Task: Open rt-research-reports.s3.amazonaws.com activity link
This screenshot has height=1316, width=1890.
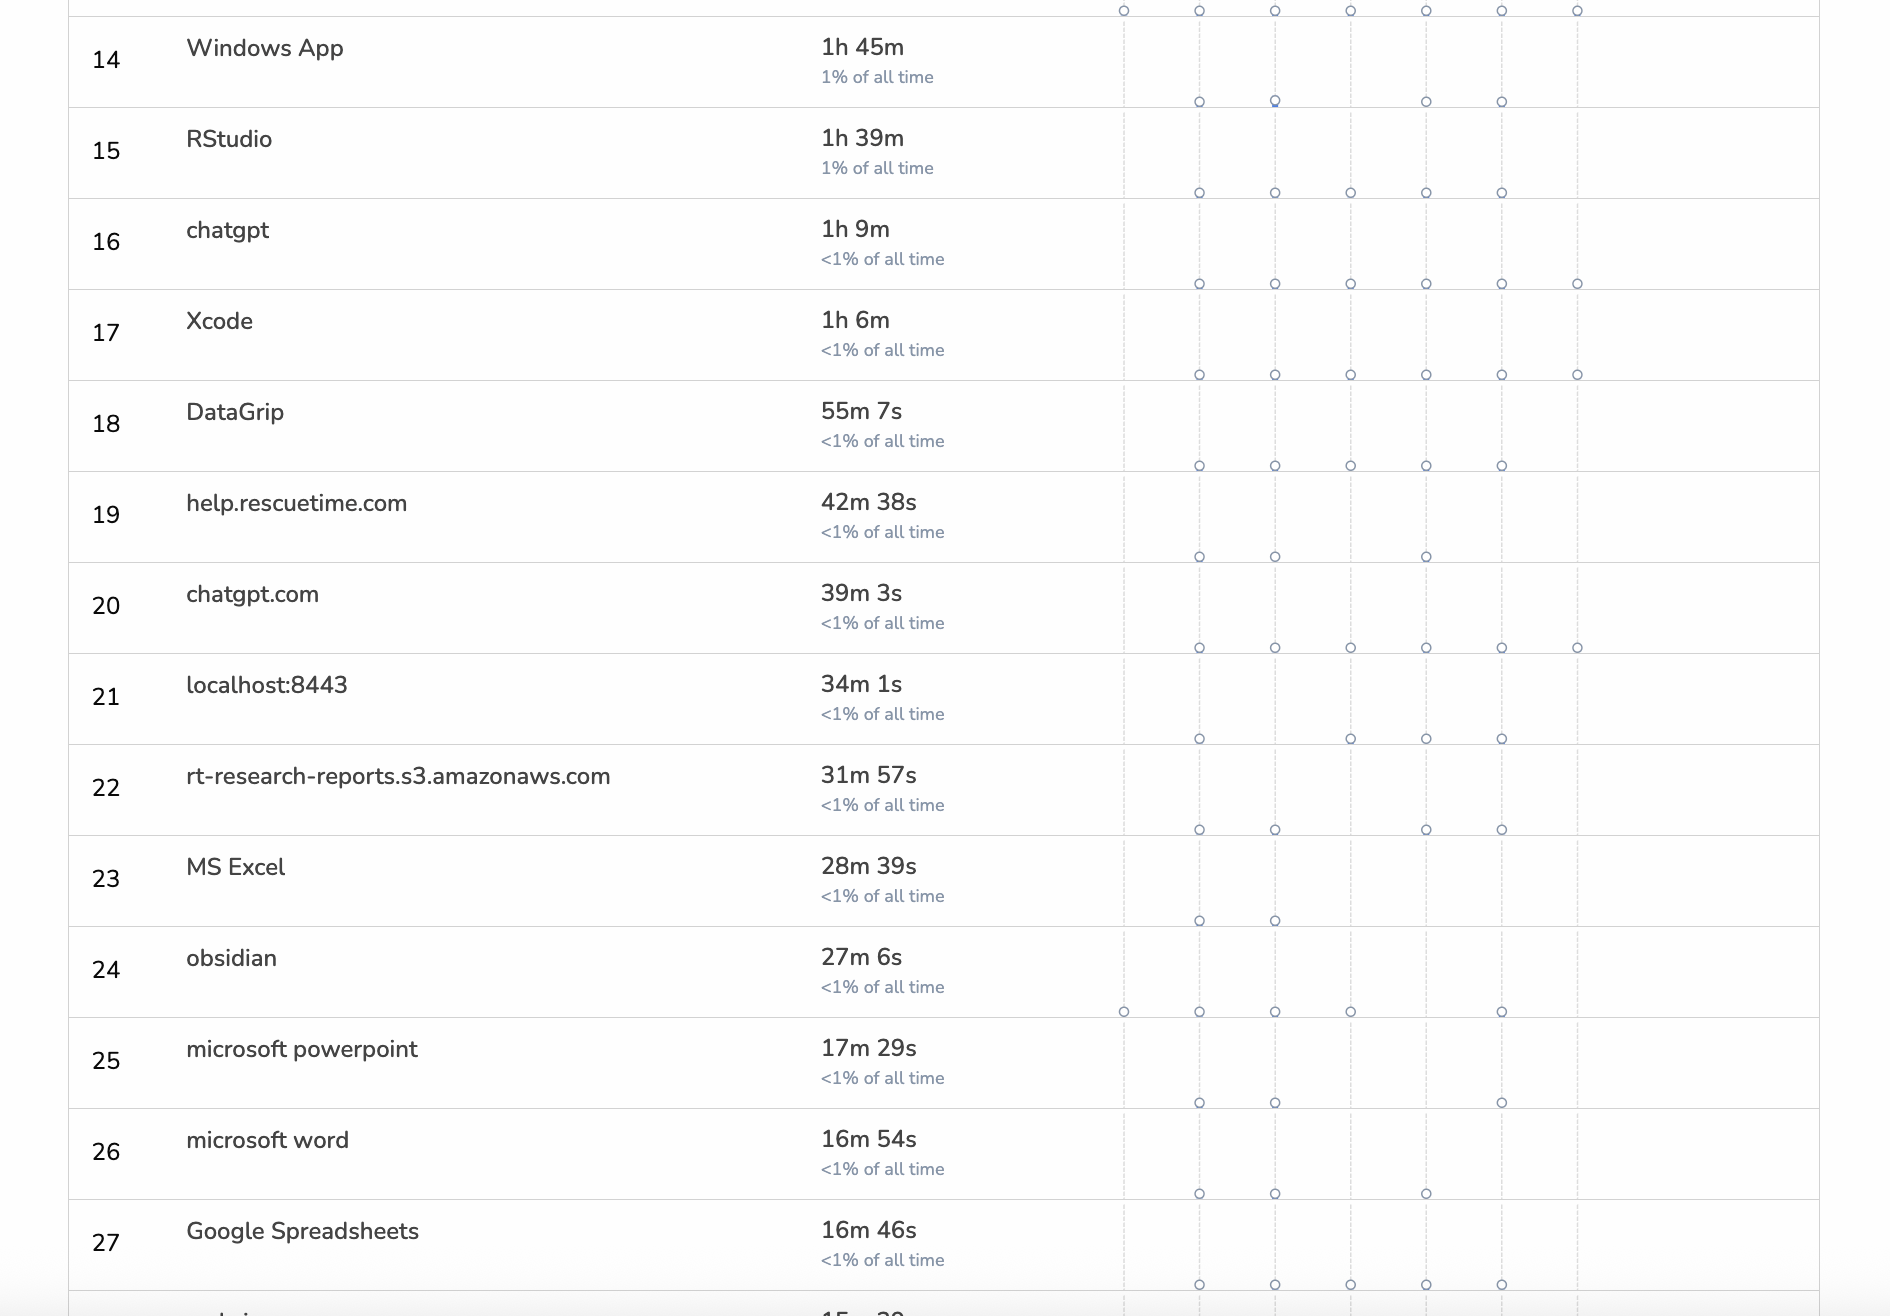Action: (398, 776)
